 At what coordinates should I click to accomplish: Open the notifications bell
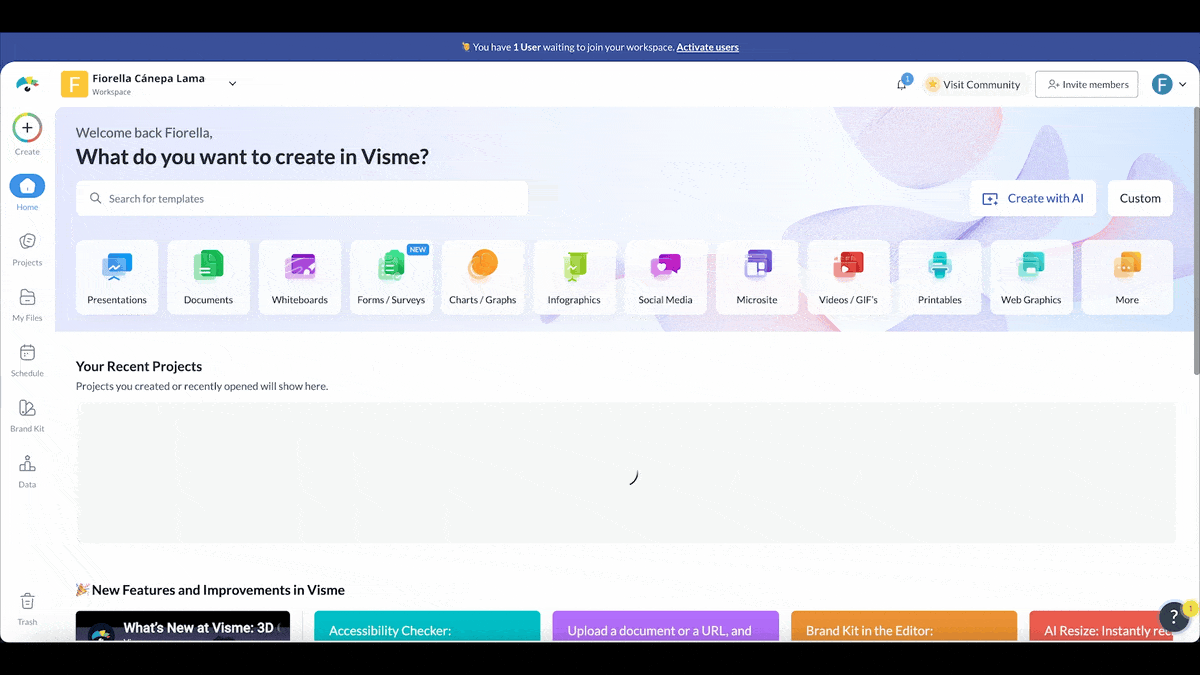pos(902,84)
